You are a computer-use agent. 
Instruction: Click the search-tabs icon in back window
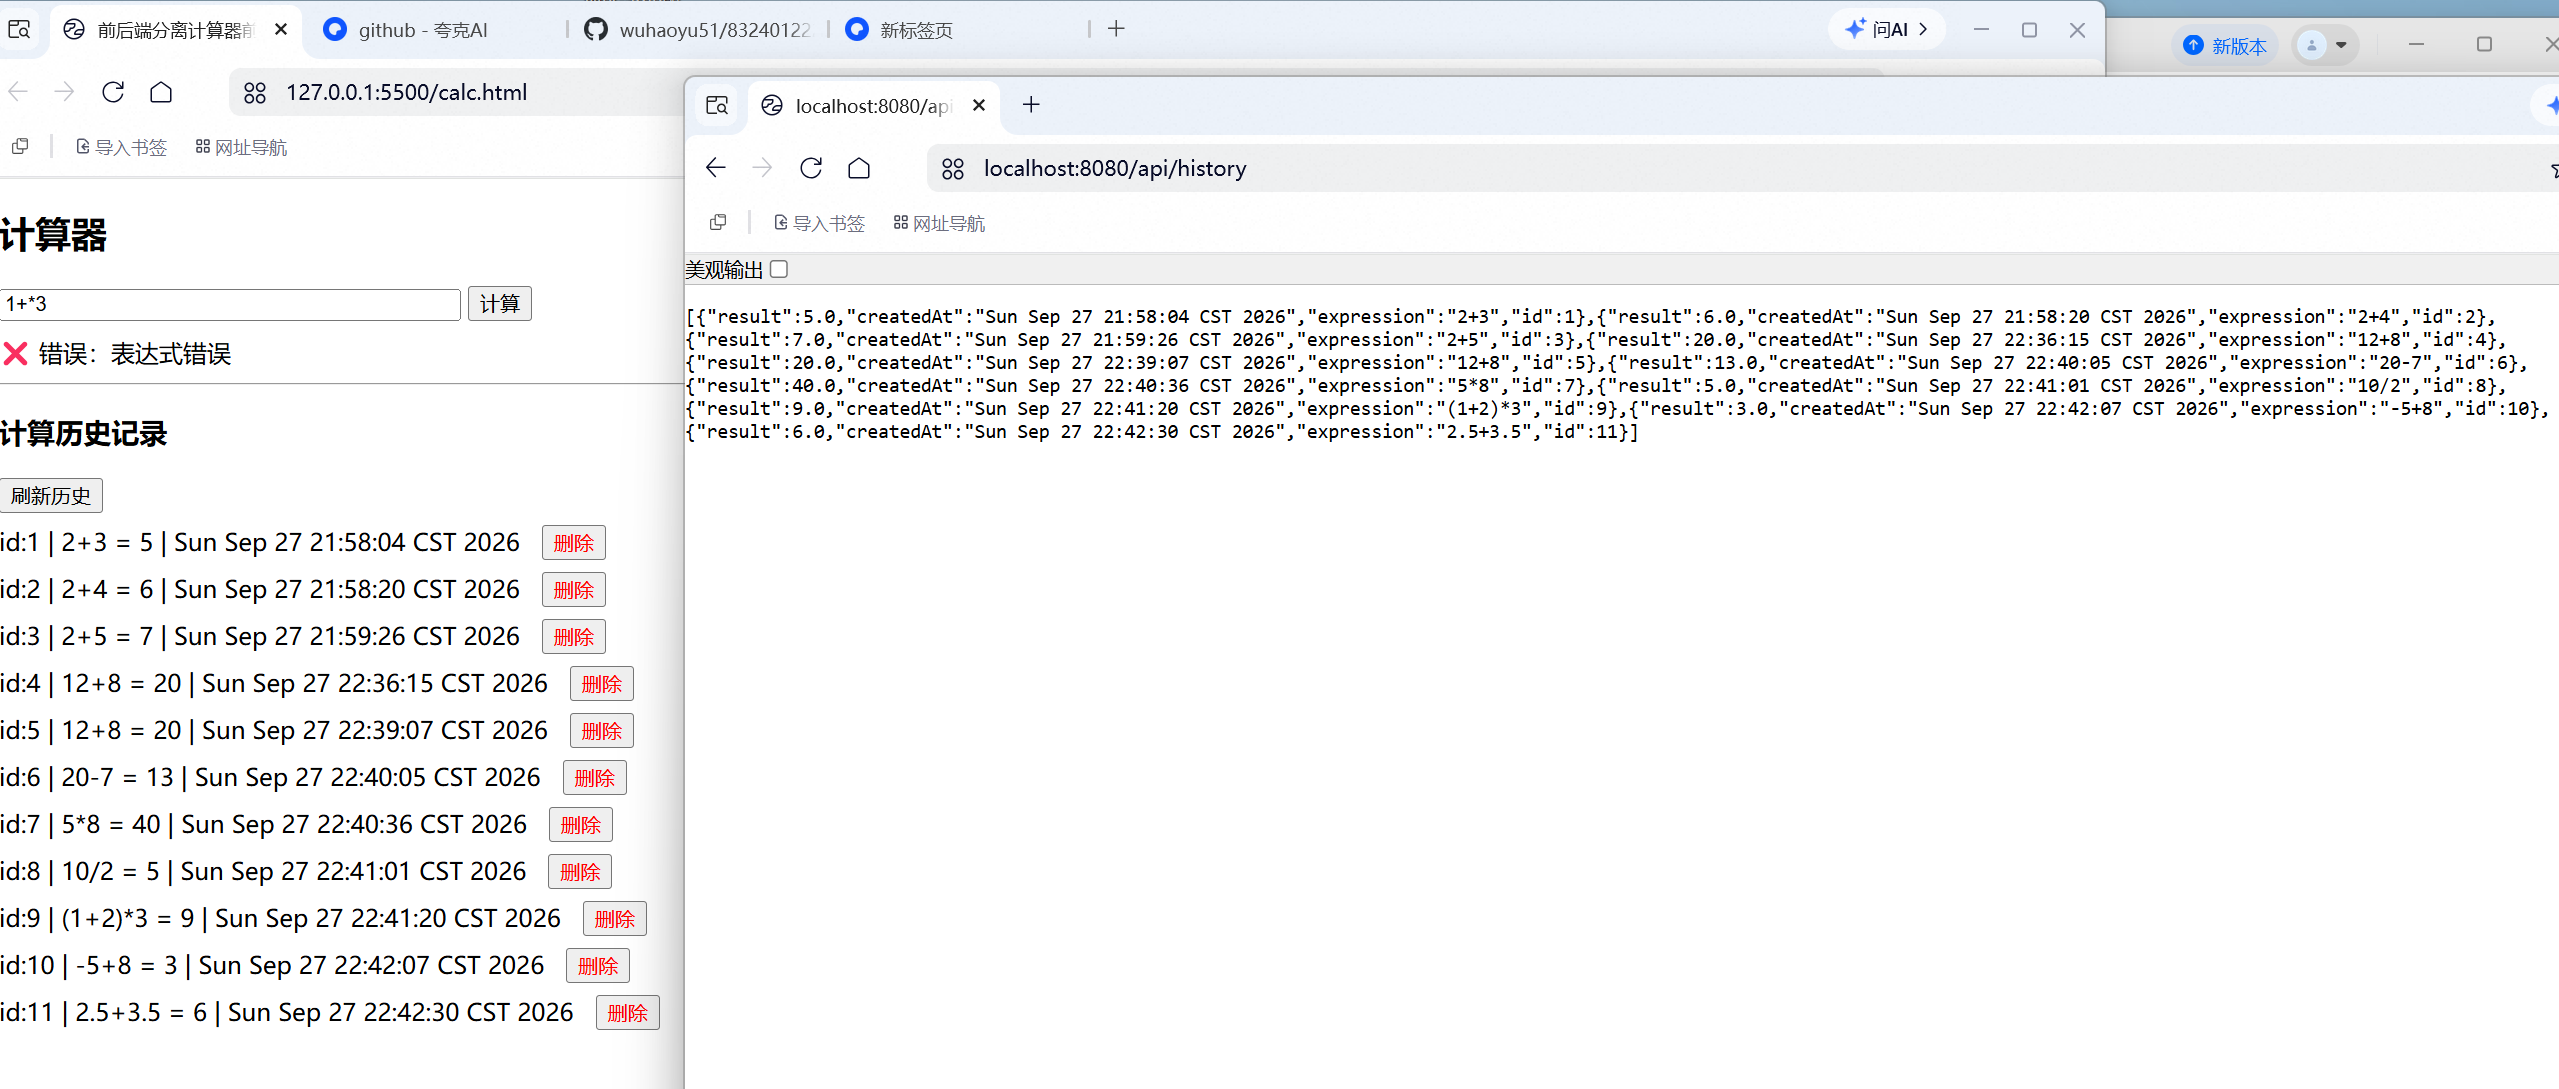click(19, 29)
